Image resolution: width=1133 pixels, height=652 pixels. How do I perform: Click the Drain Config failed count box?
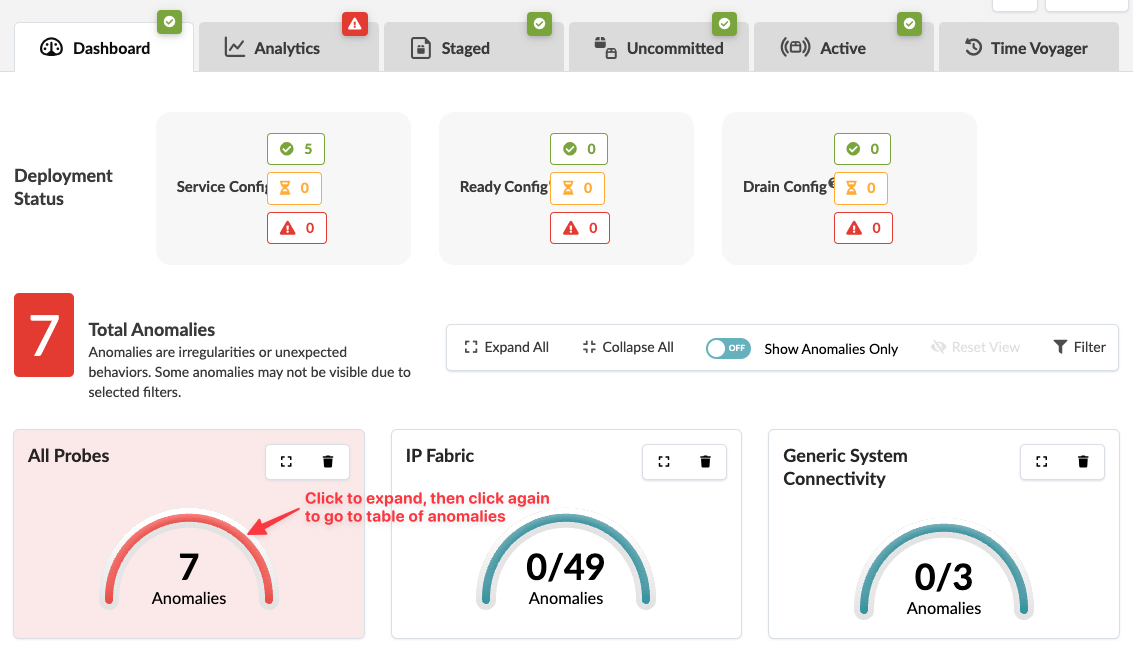tap(864, 228)
